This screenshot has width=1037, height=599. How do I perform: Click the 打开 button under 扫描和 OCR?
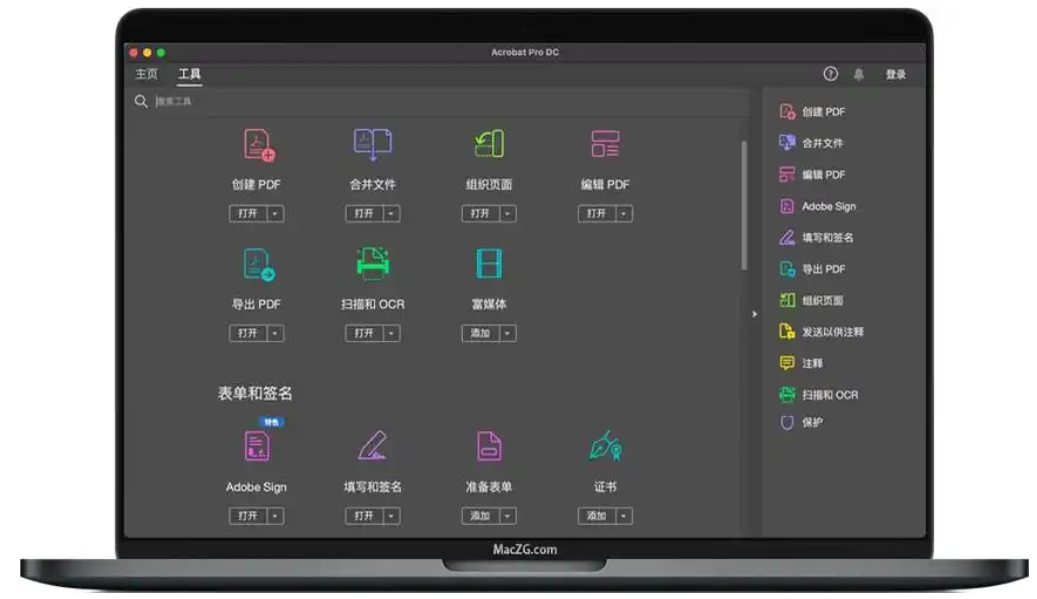click(x=364, y=333)
